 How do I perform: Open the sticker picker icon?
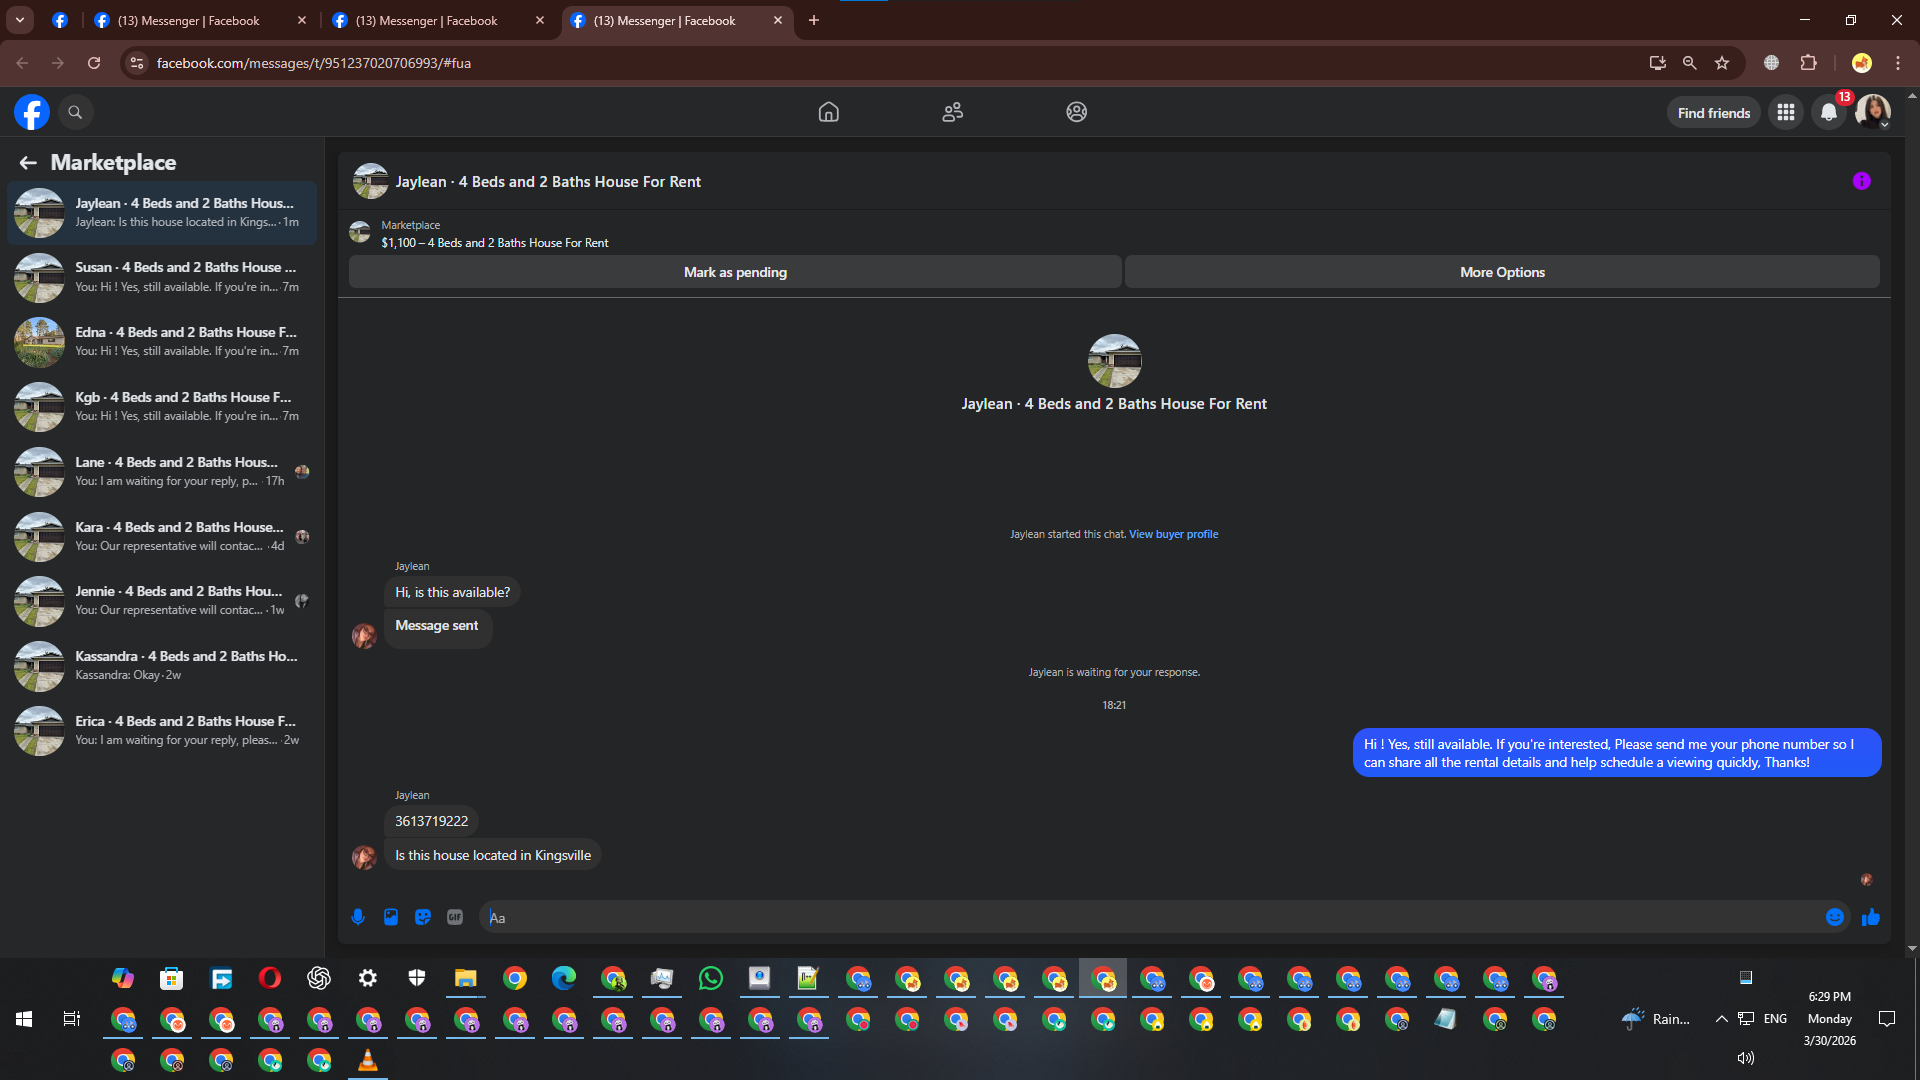[x=423, y=917]
